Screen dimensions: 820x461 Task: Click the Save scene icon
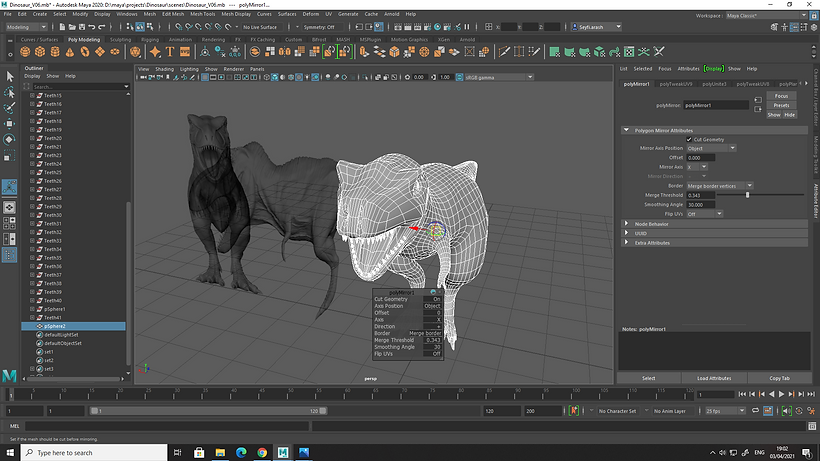click(x=82, y=27)
